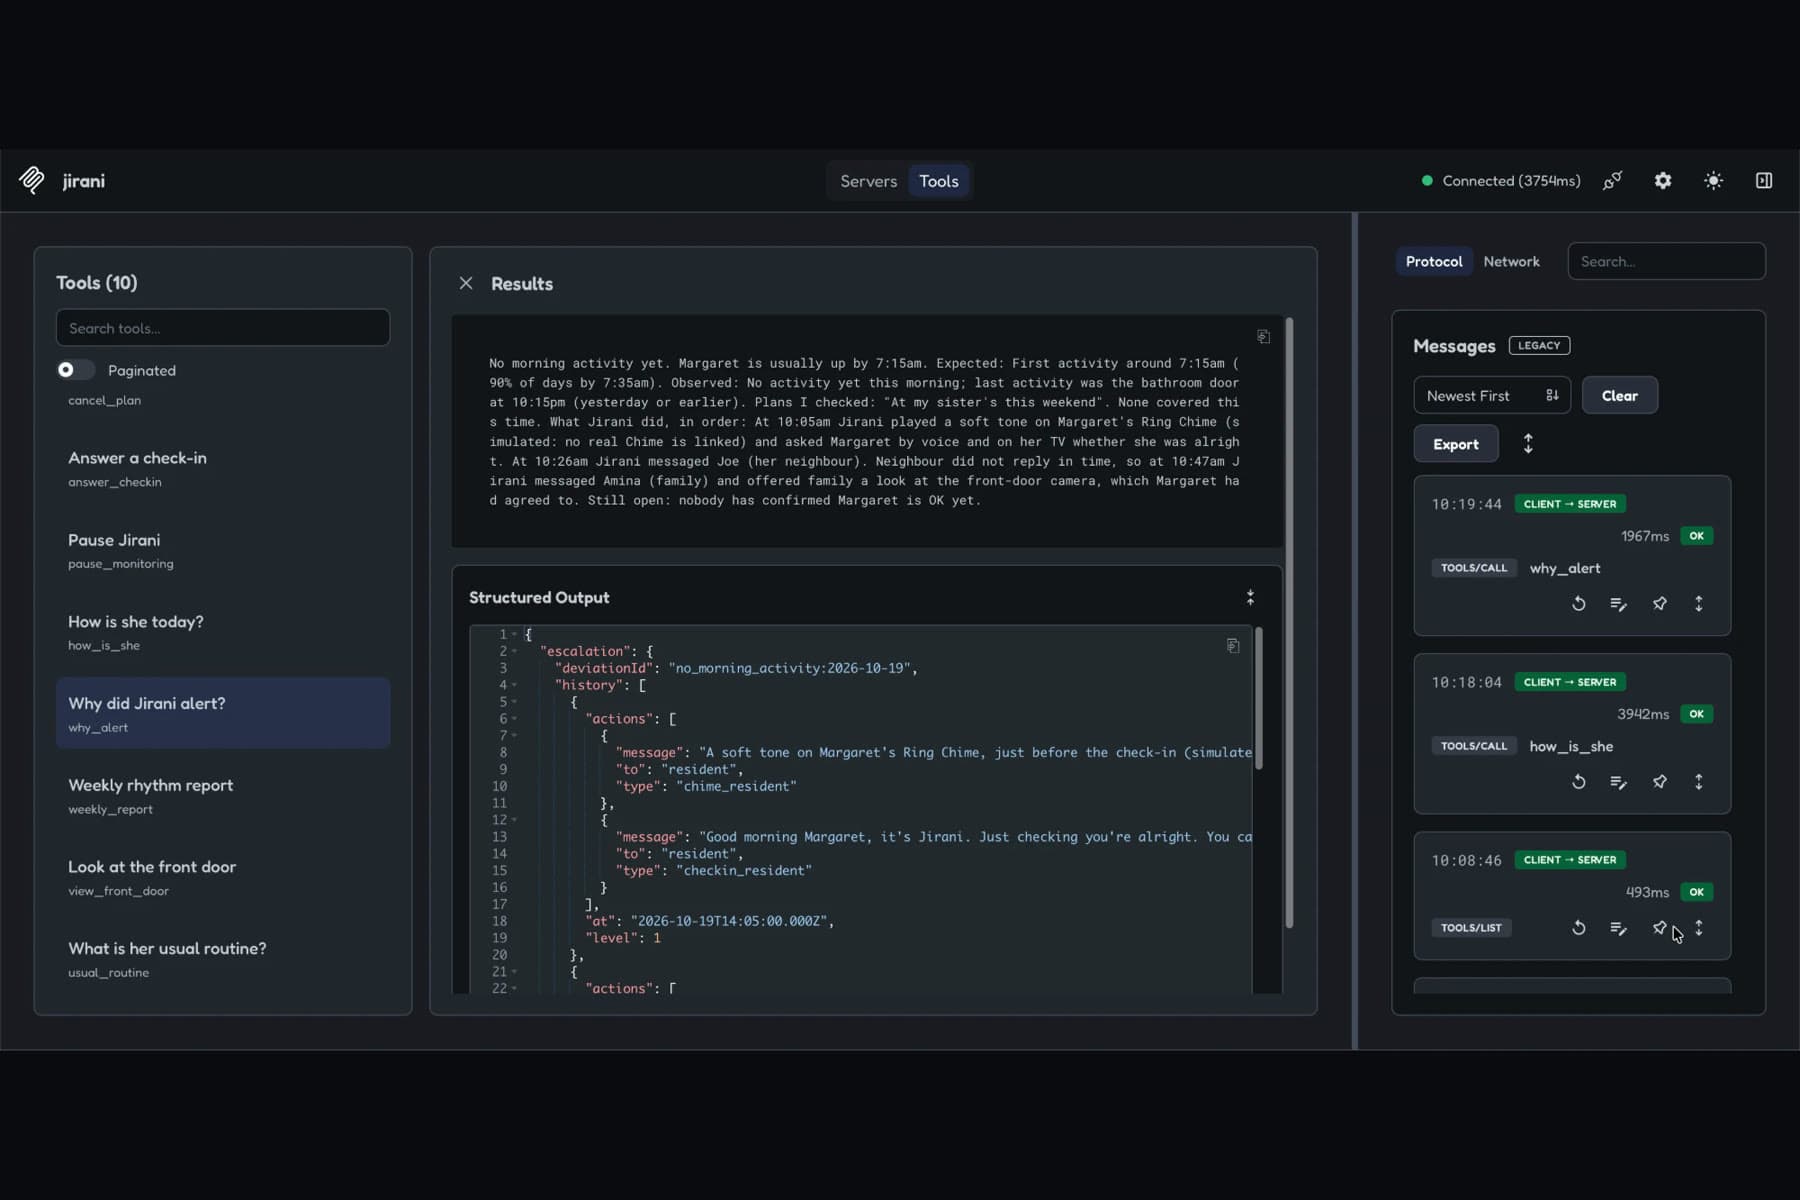Select the Weekly rhythm report tool
This screenshot has width=1800, height=1200.
(223, 796)
